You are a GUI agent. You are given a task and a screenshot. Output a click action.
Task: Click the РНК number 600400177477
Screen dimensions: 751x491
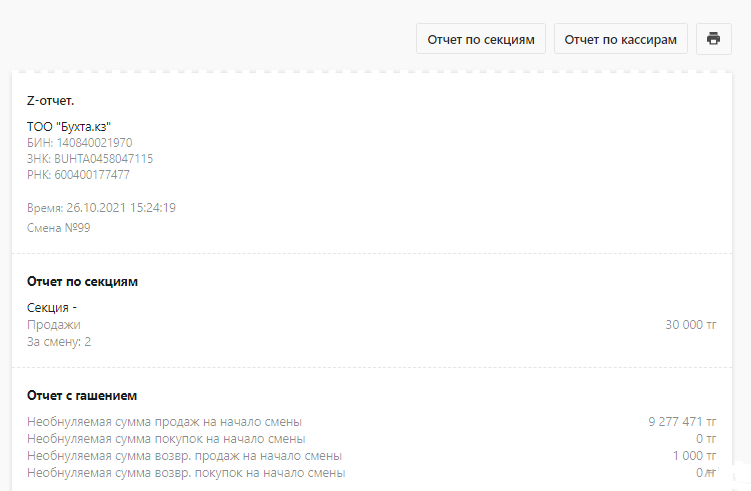click(x=92, y=175)
